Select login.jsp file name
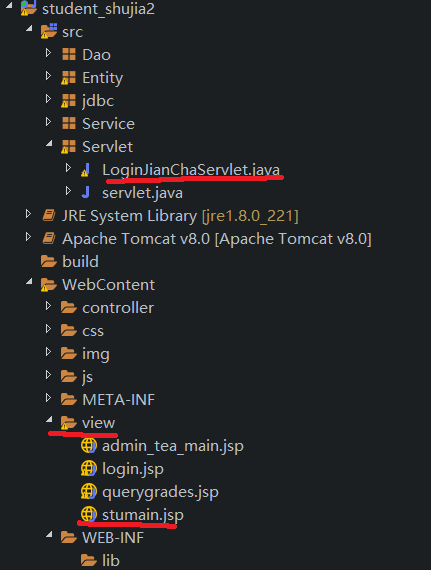Viewport: 431px width, 570px height. click(133, 469)
